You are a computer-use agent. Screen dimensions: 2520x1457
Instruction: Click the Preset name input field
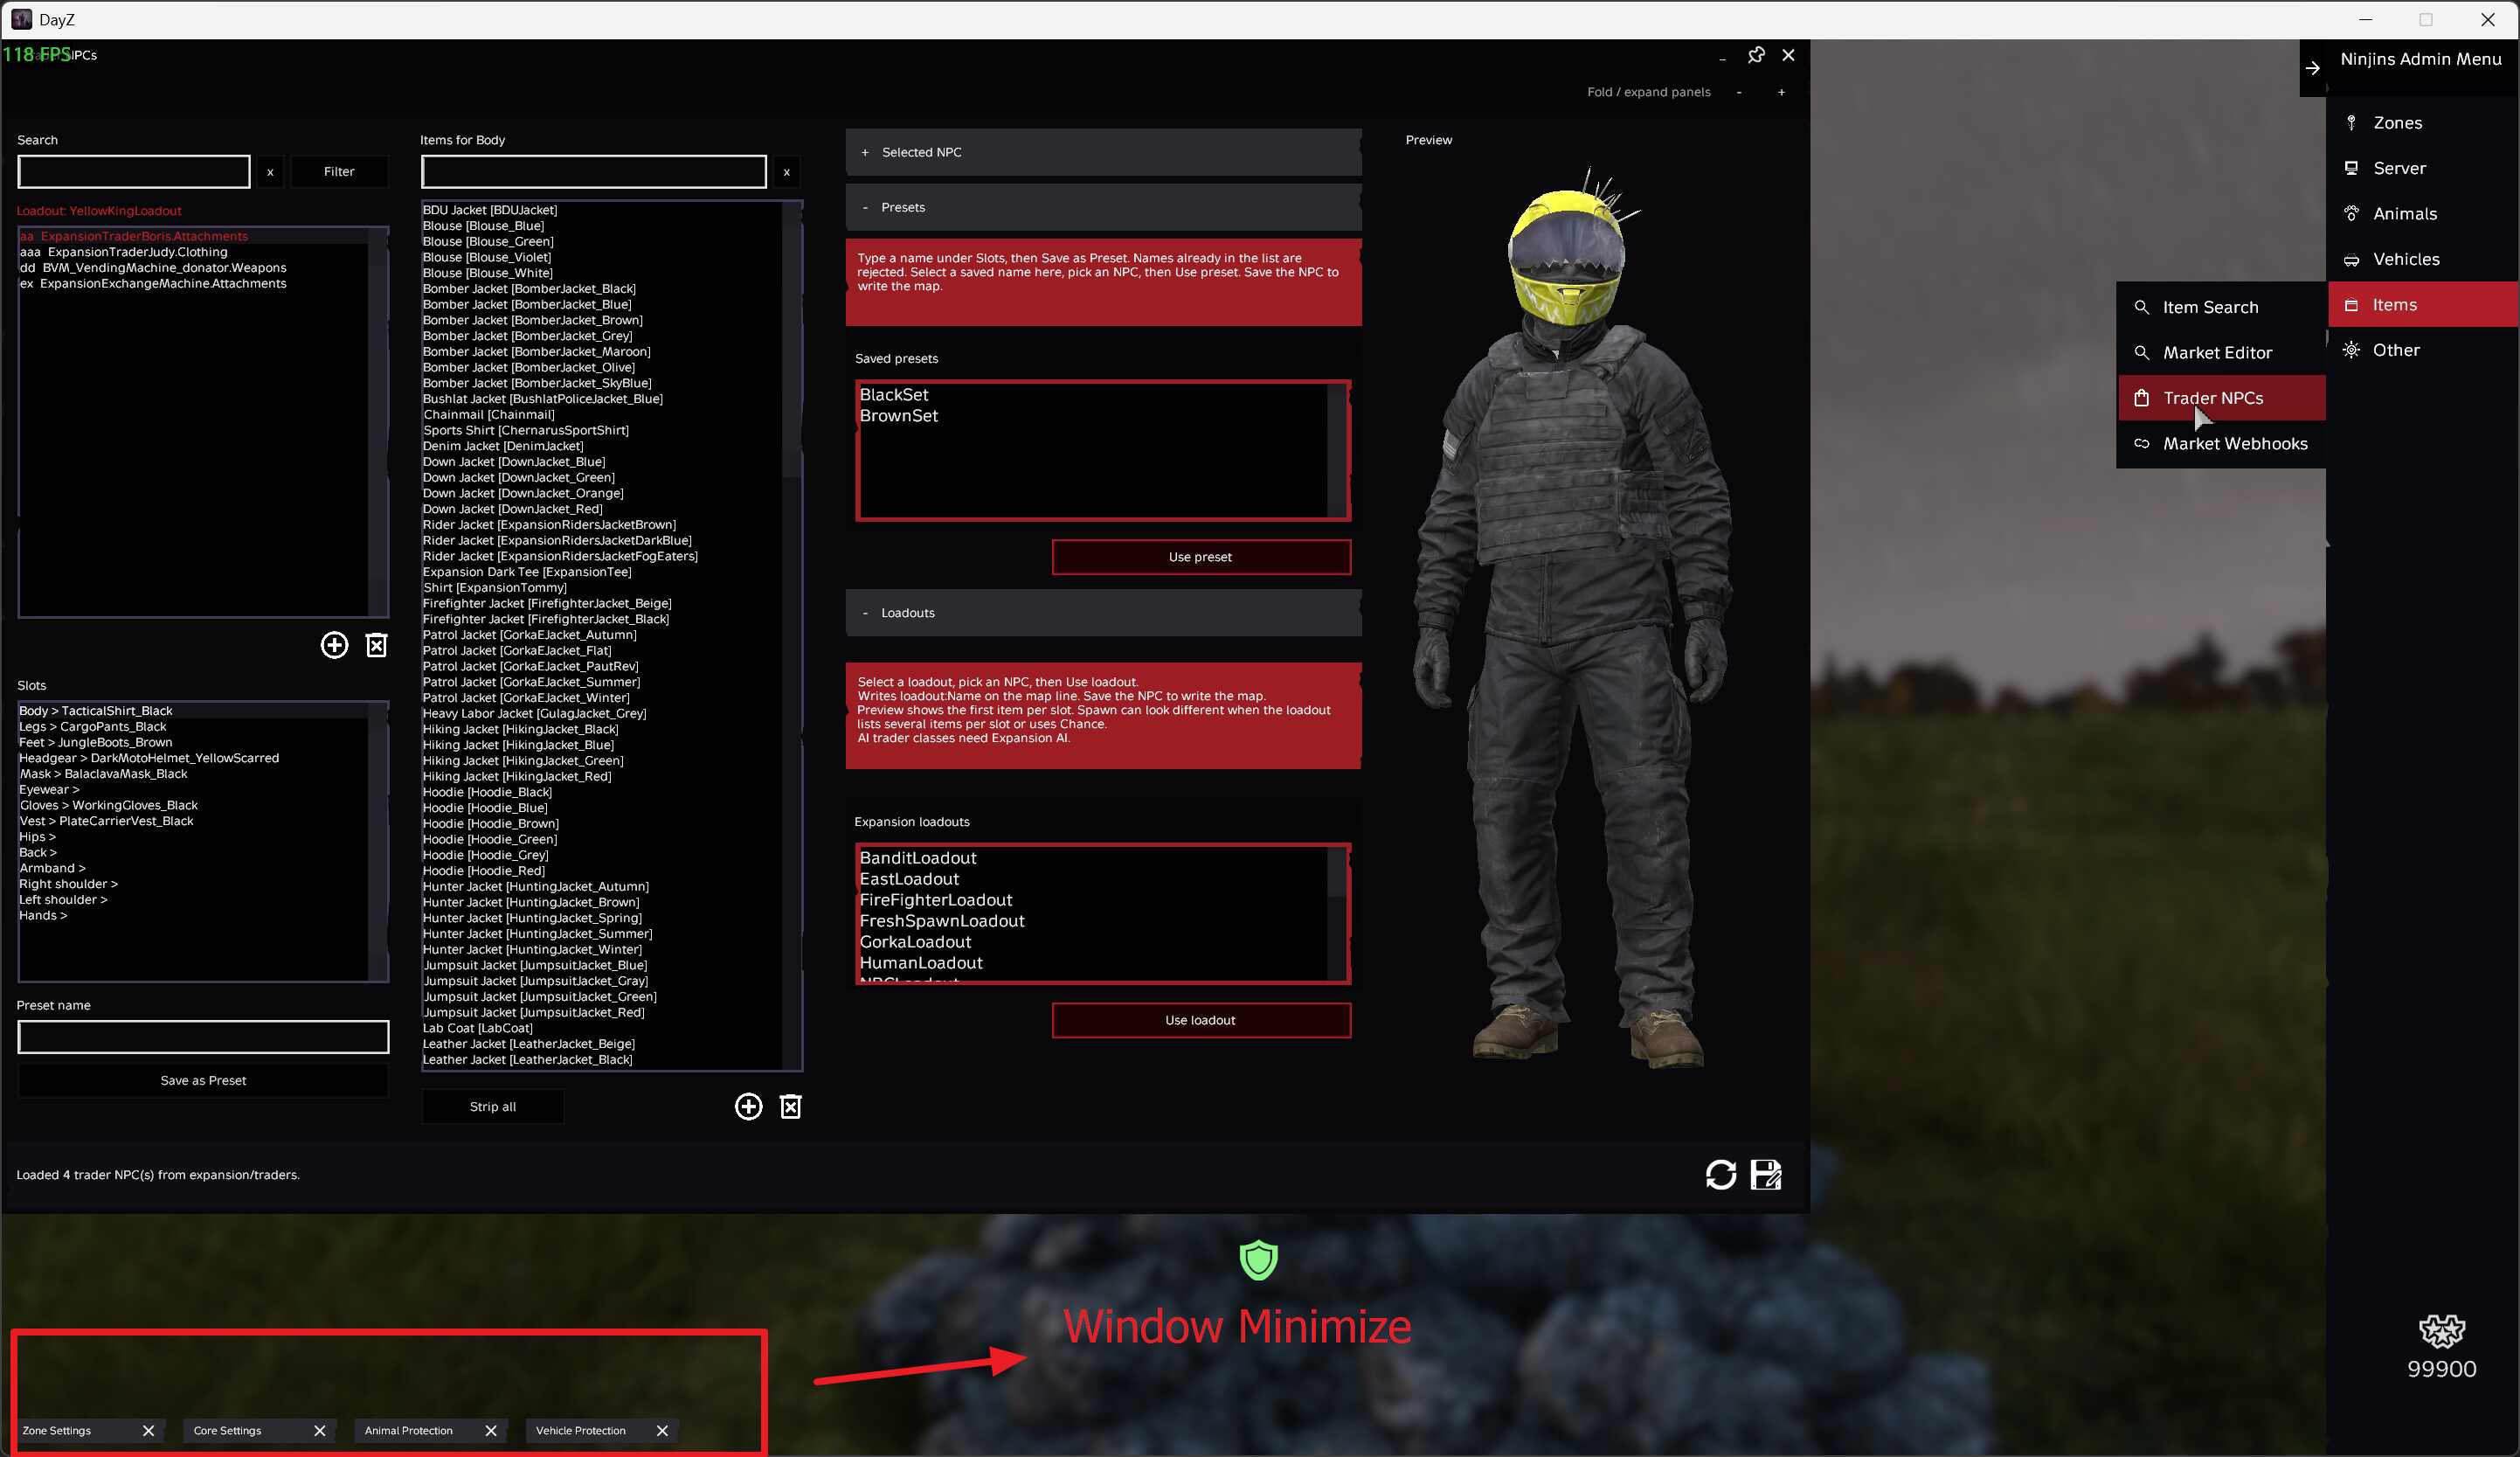(x=203, y=1037)
